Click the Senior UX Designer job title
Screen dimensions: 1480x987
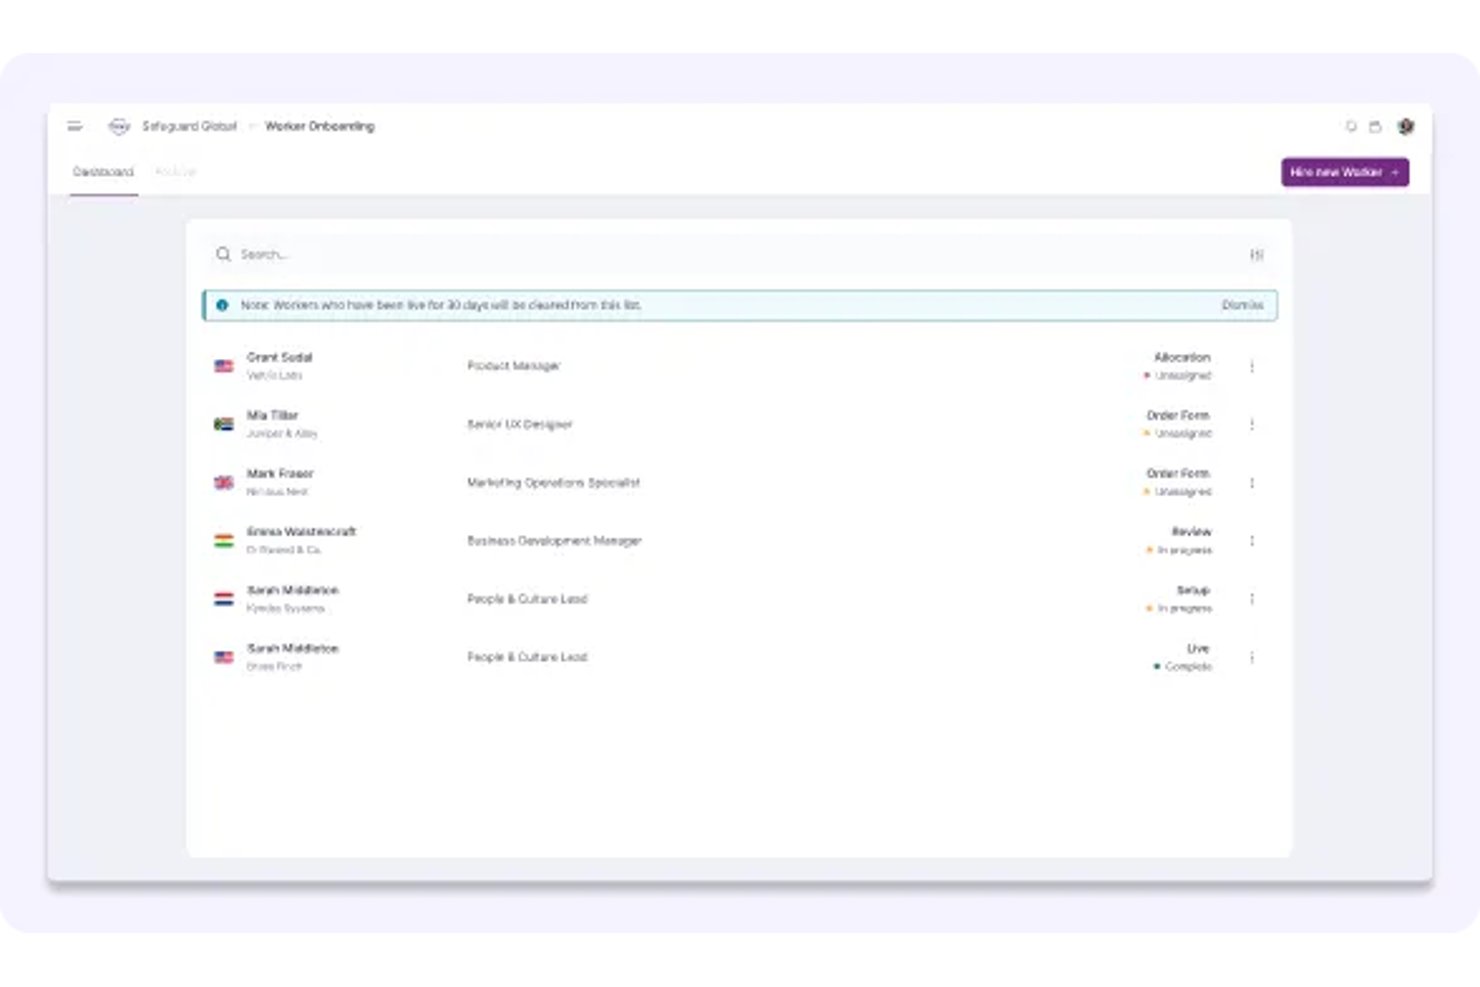(x=520, y=424)
